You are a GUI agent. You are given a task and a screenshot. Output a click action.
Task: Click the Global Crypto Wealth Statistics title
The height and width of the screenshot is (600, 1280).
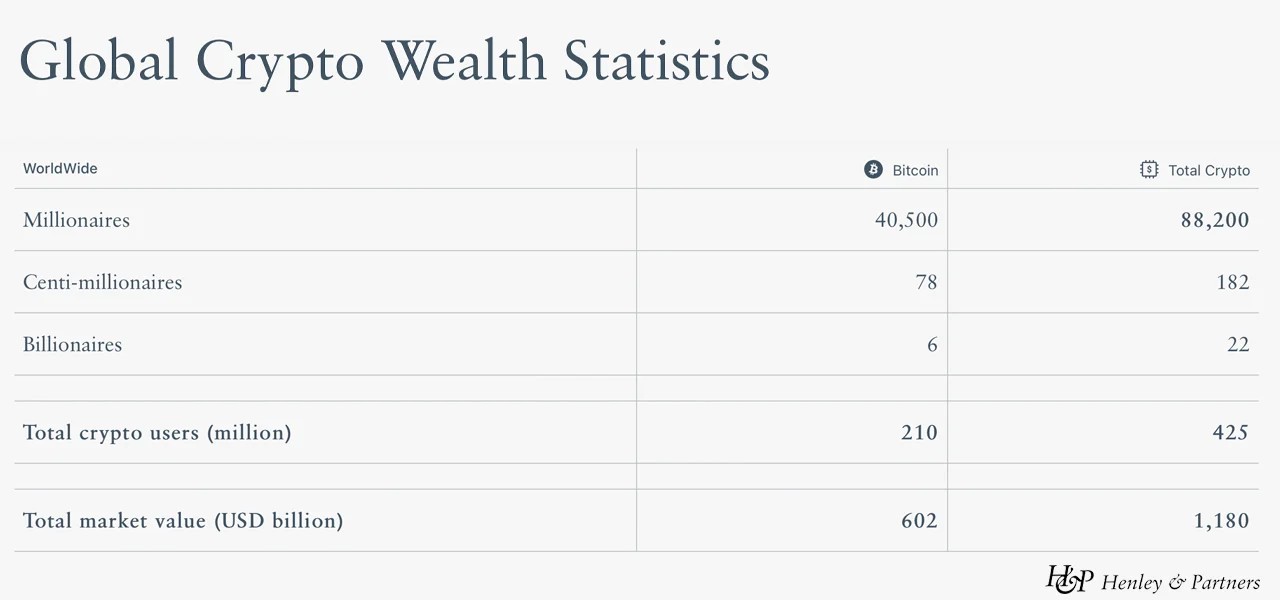[x=394, y=62]
